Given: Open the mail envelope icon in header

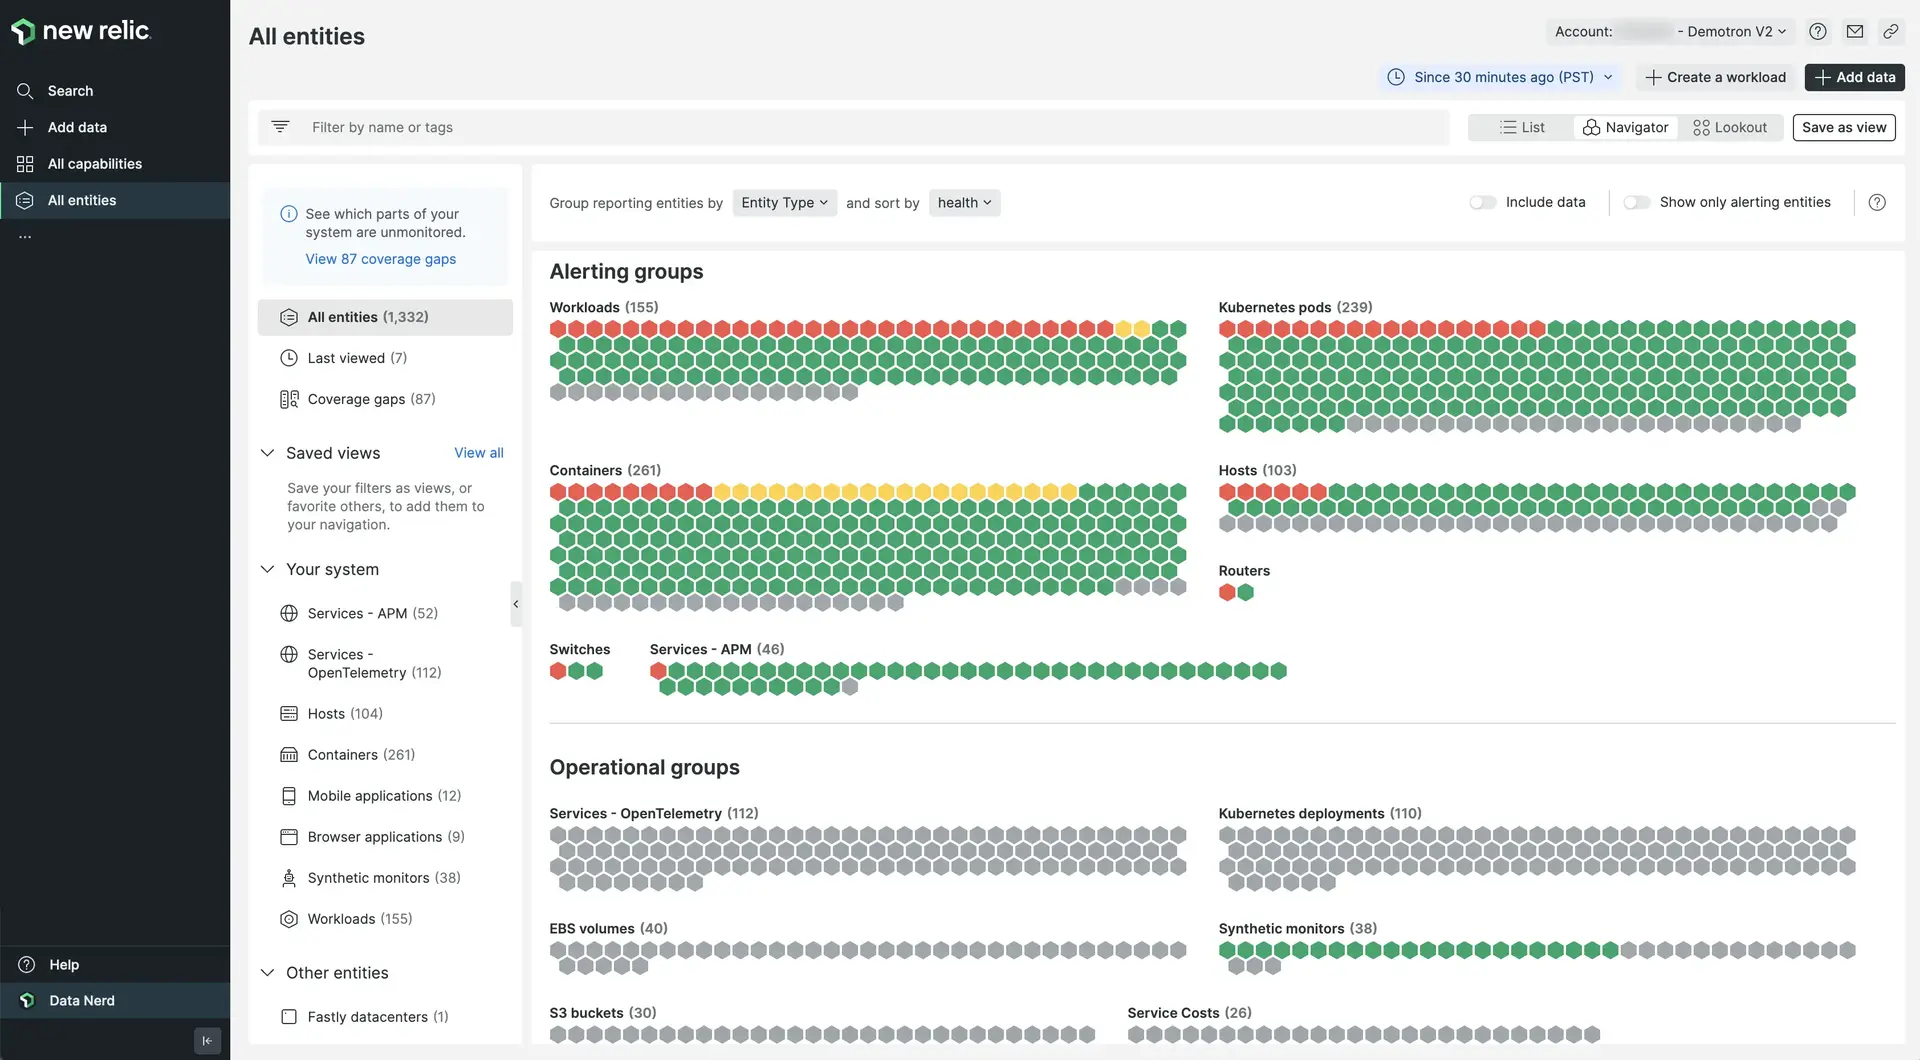Looking at the screenshot, I should point(1855,31).
